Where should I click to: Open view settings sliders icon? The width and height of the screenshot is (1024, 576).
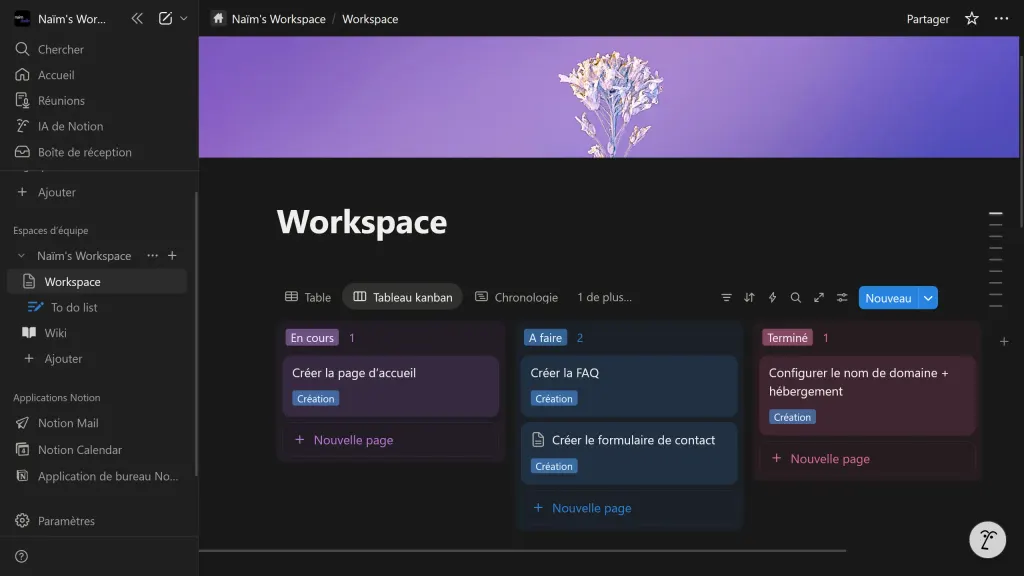(x=842, y=298)
